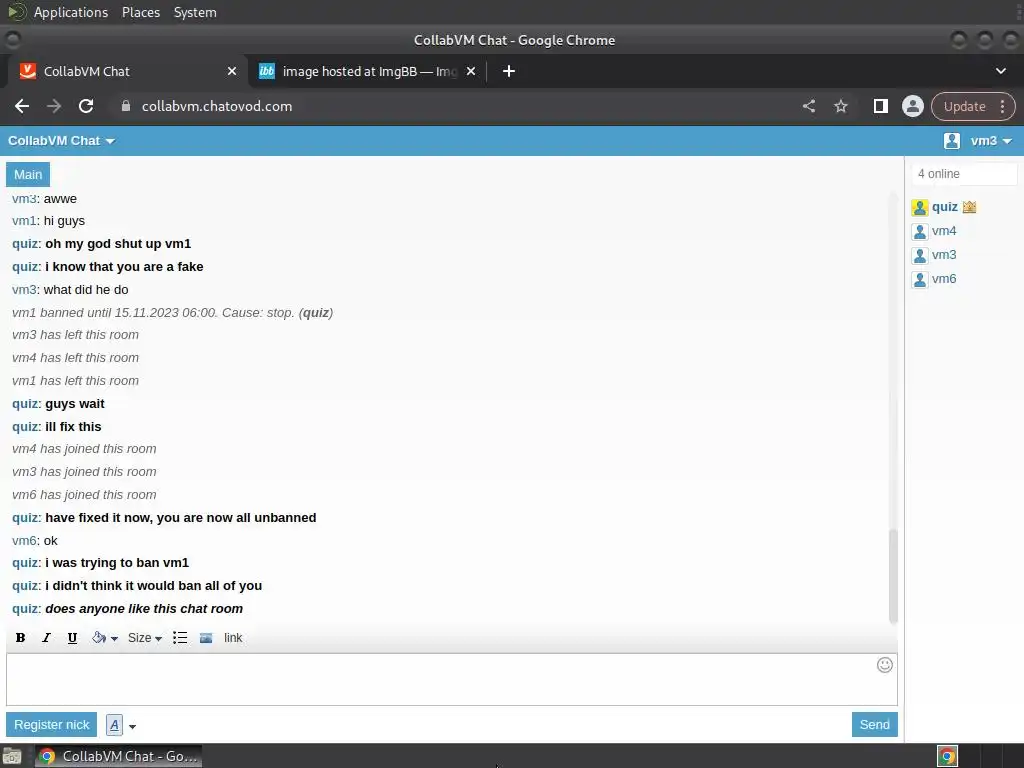Open the emoji smiley picker
Screen dimensions: 1024x768
(885, 665)
